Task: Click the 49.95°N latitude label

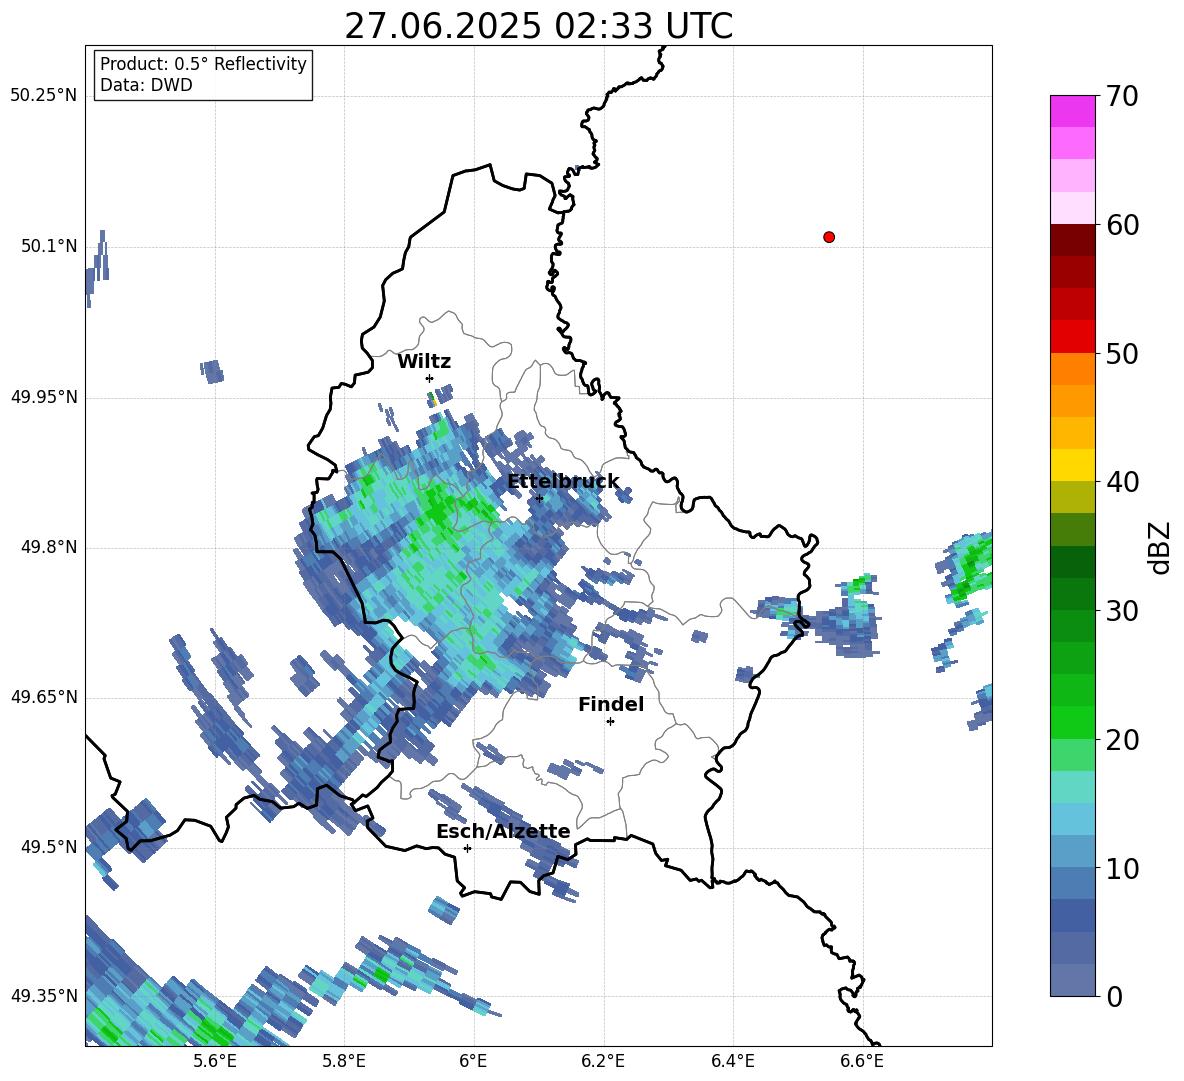Action: point(44,397)
